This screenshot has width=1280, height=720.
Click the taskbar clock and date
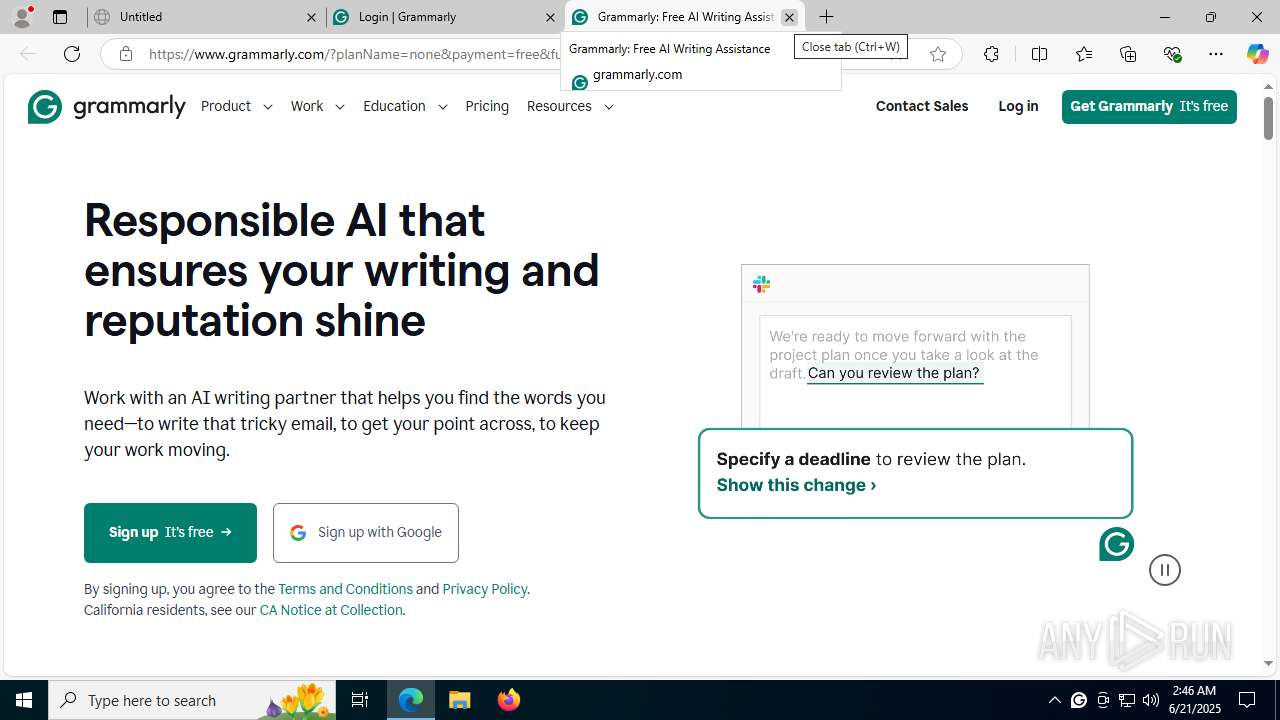(x=1194, y=700)
